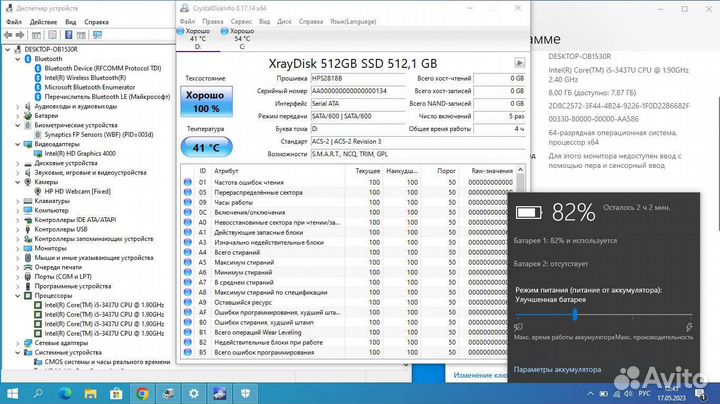Open Microsoft Store from the taskbar
Image resolution: width=720 pixels, height=404 pixels.
point(116,393)
